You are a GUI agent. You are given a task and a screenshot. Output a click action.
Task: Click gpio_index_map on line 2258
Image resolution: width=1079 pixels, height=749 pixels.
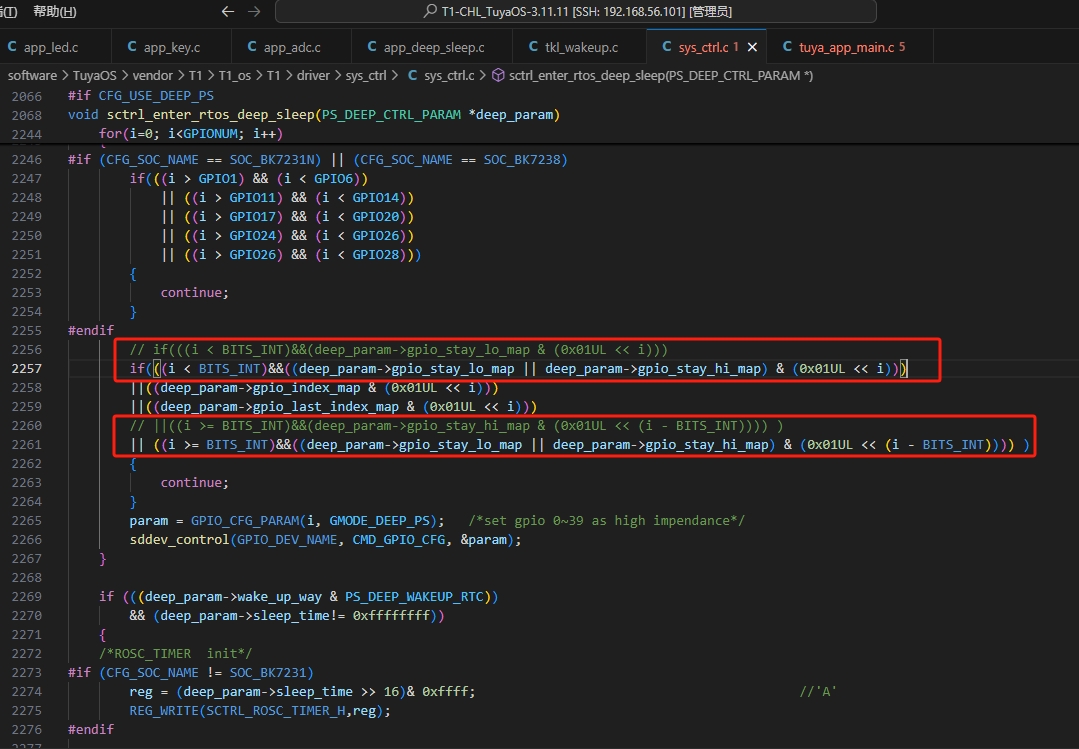(307, 388)
